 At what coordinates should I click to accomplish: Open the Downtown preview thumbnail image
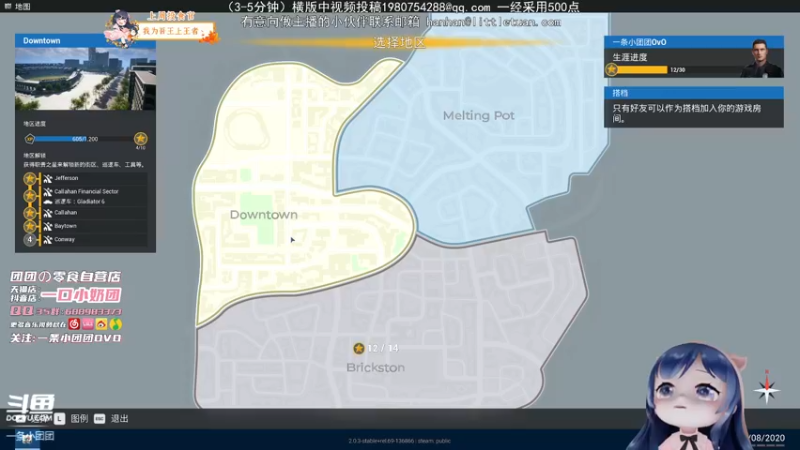pos(85,79)
